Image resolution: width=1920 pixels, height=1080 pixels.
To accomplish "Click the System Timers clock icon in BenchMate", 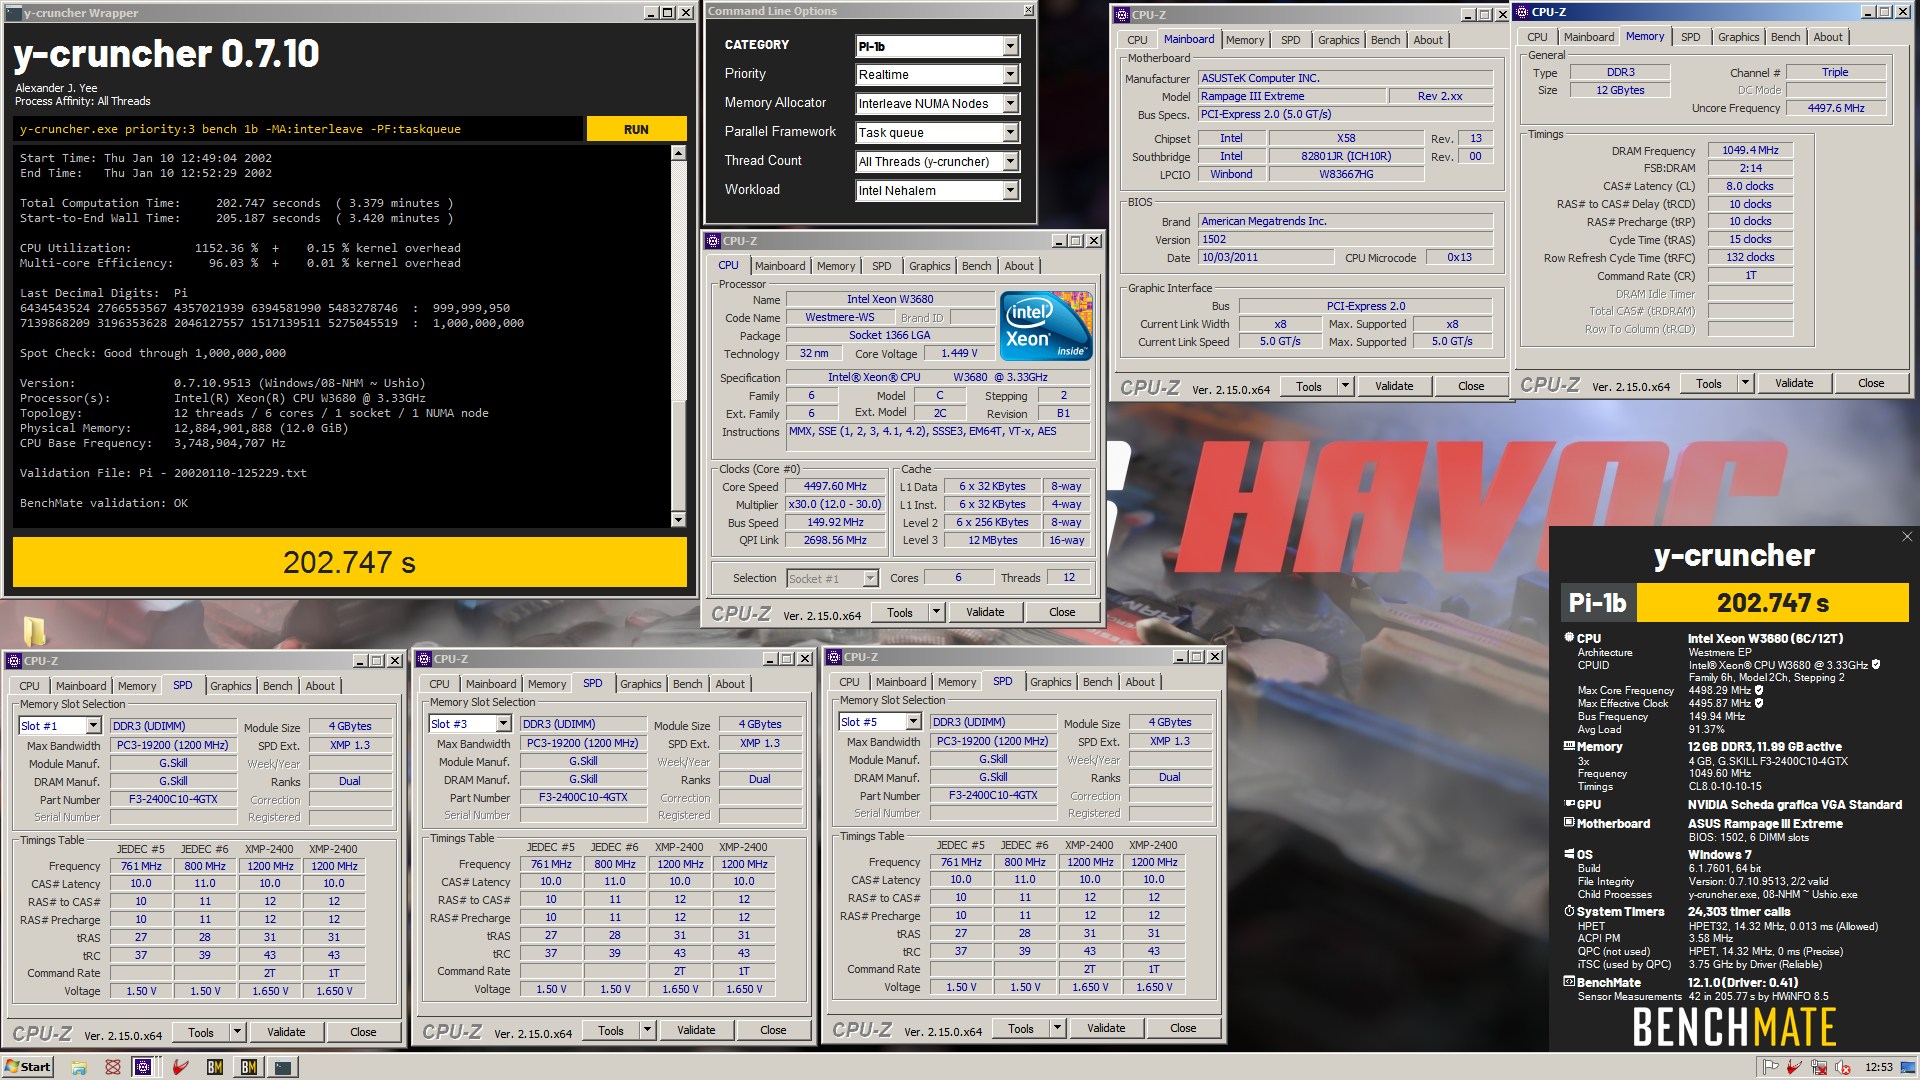I will point(1569,911).
